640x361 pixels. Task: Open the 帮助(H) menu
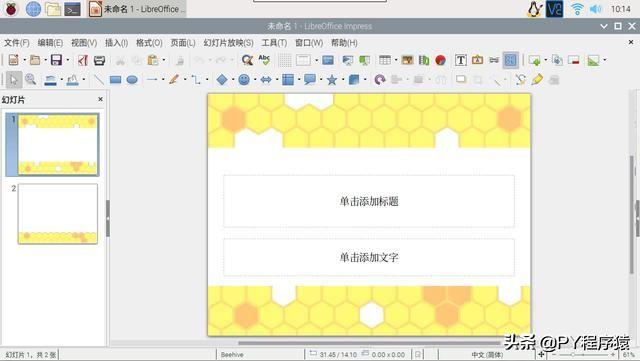coord(344,43)
